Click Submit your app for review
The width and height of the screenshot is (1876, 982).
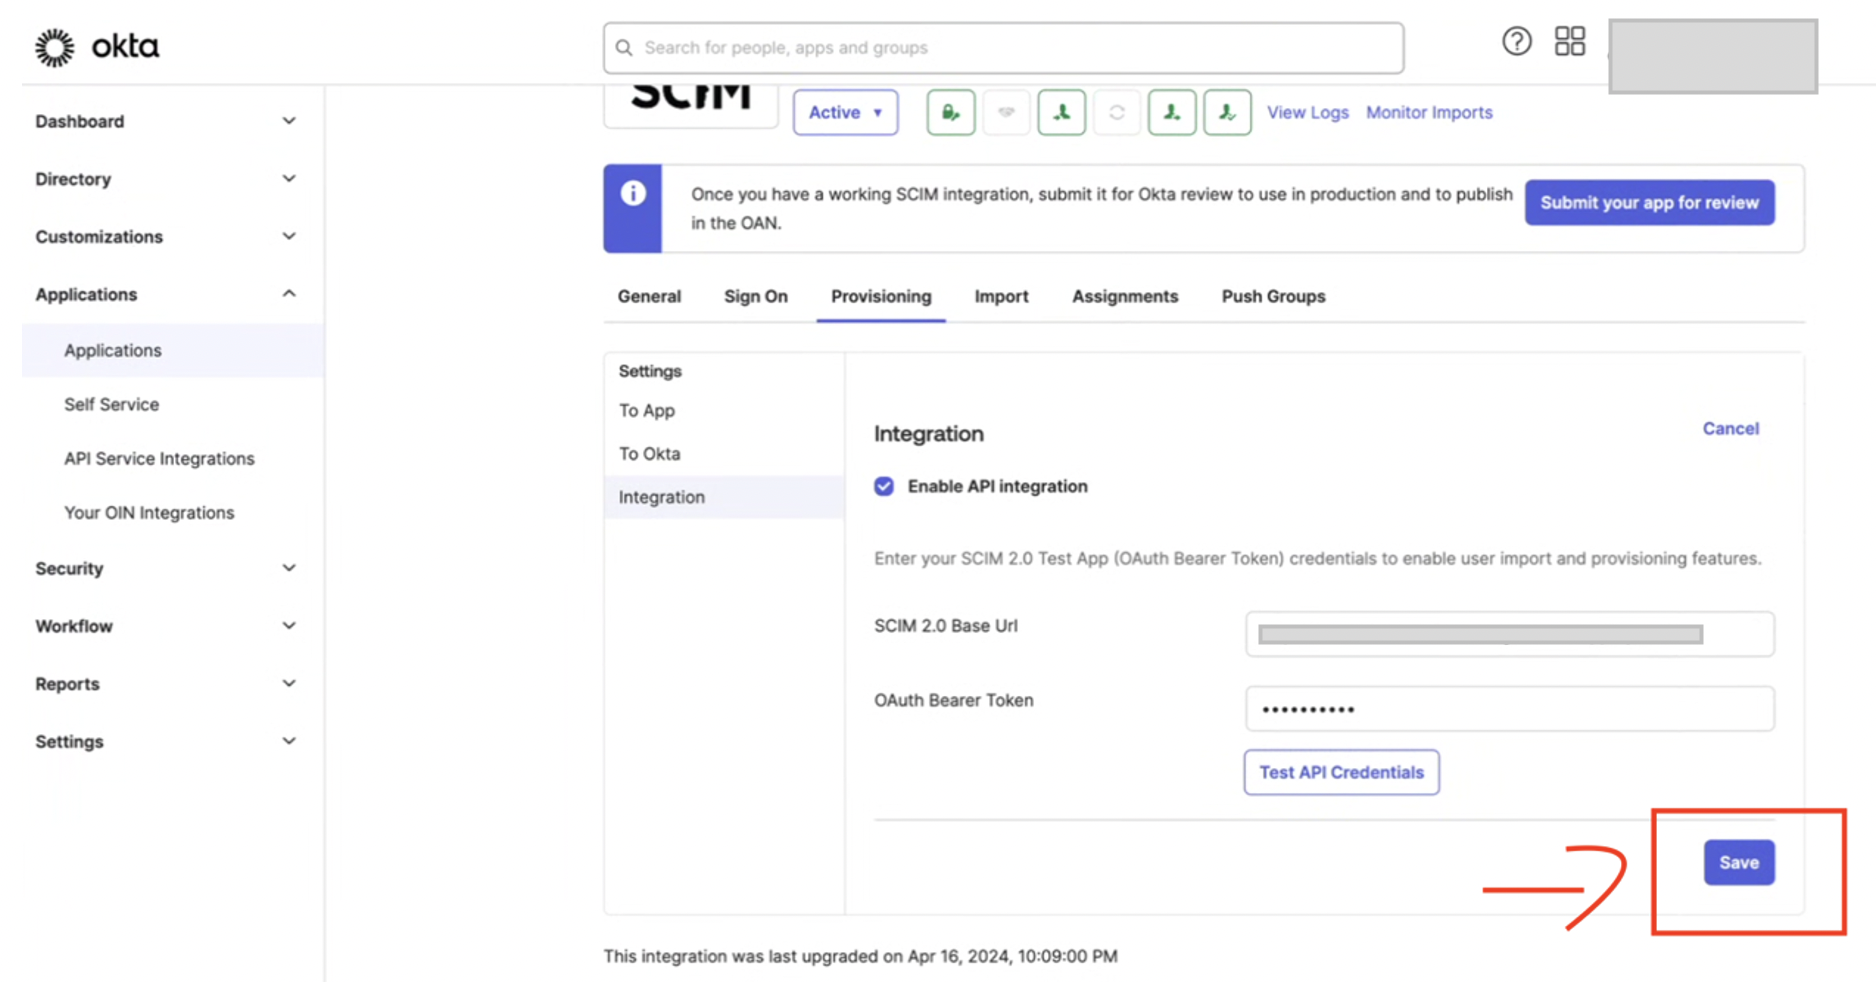point(1649,202)
